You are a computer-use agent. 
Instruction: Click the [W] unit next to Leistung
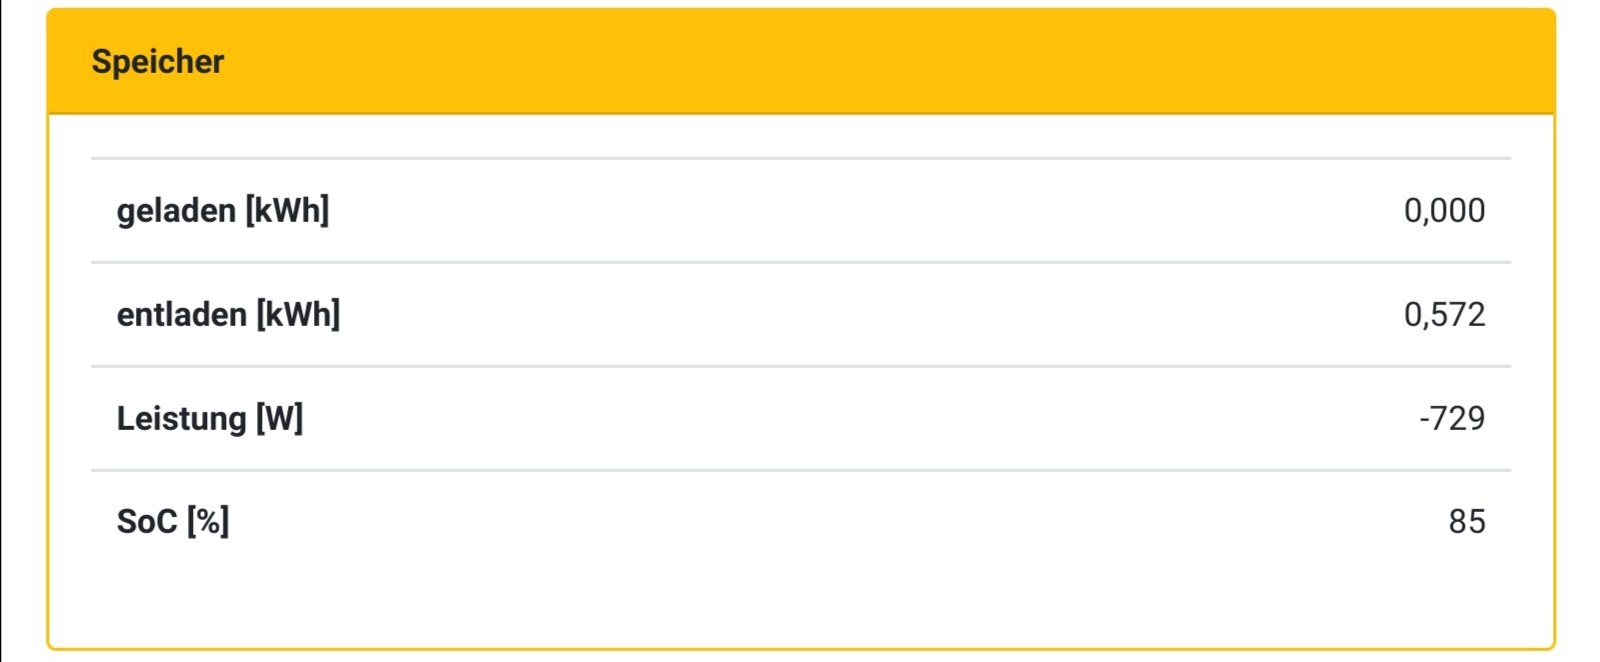[280, 419]
